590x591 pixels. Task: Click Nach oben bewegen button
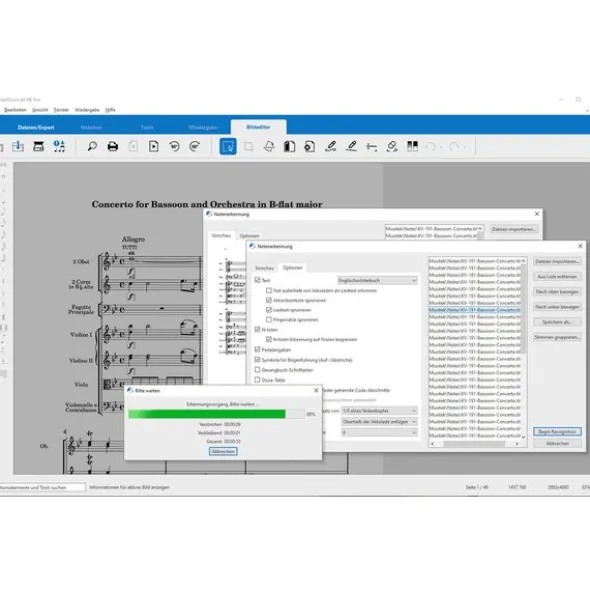point(557,291)
